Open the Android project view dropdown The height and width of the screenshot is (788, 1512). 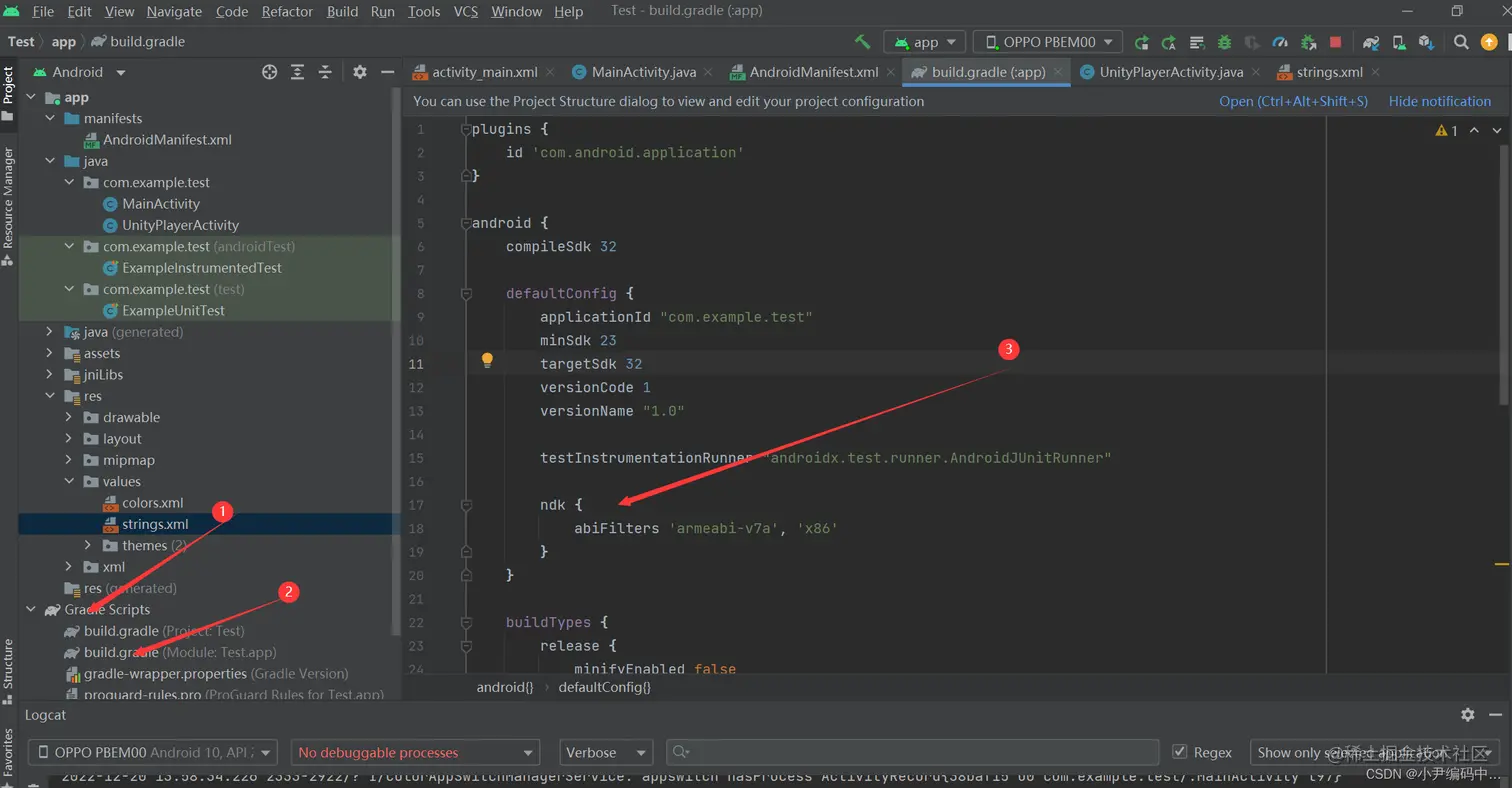80,72
